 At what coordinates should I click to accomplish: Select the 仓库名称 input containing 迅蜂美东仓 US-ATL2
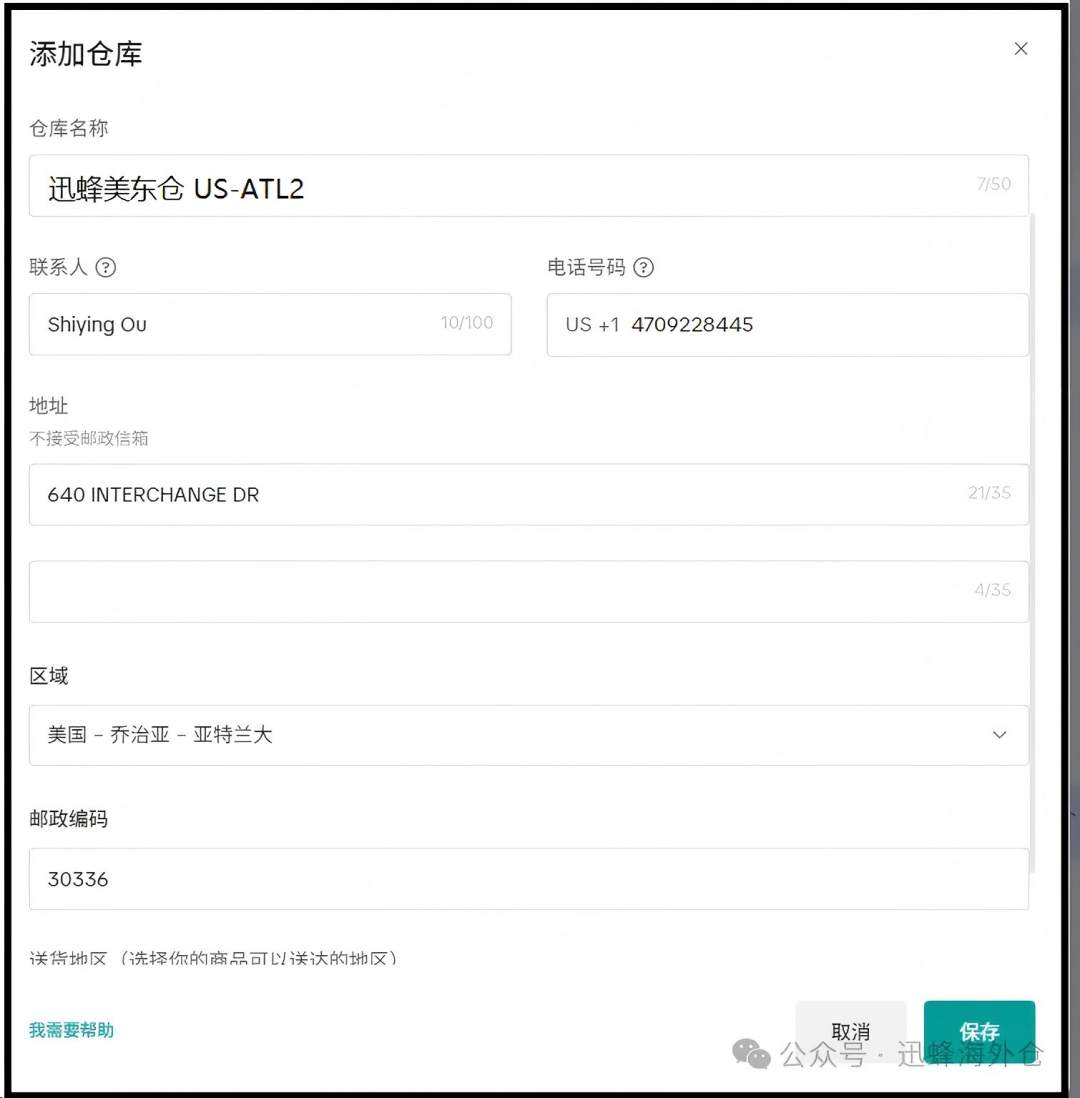point(400,184)
